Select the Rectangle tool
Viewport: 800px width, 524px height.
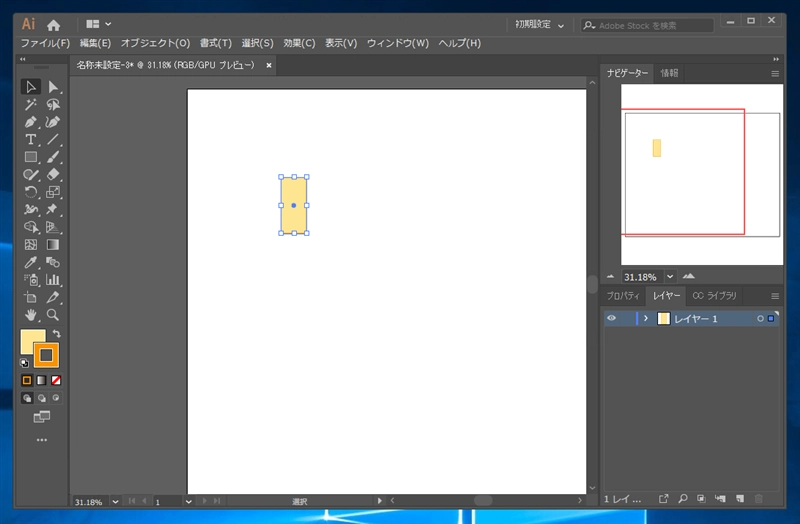click(31, 157)
